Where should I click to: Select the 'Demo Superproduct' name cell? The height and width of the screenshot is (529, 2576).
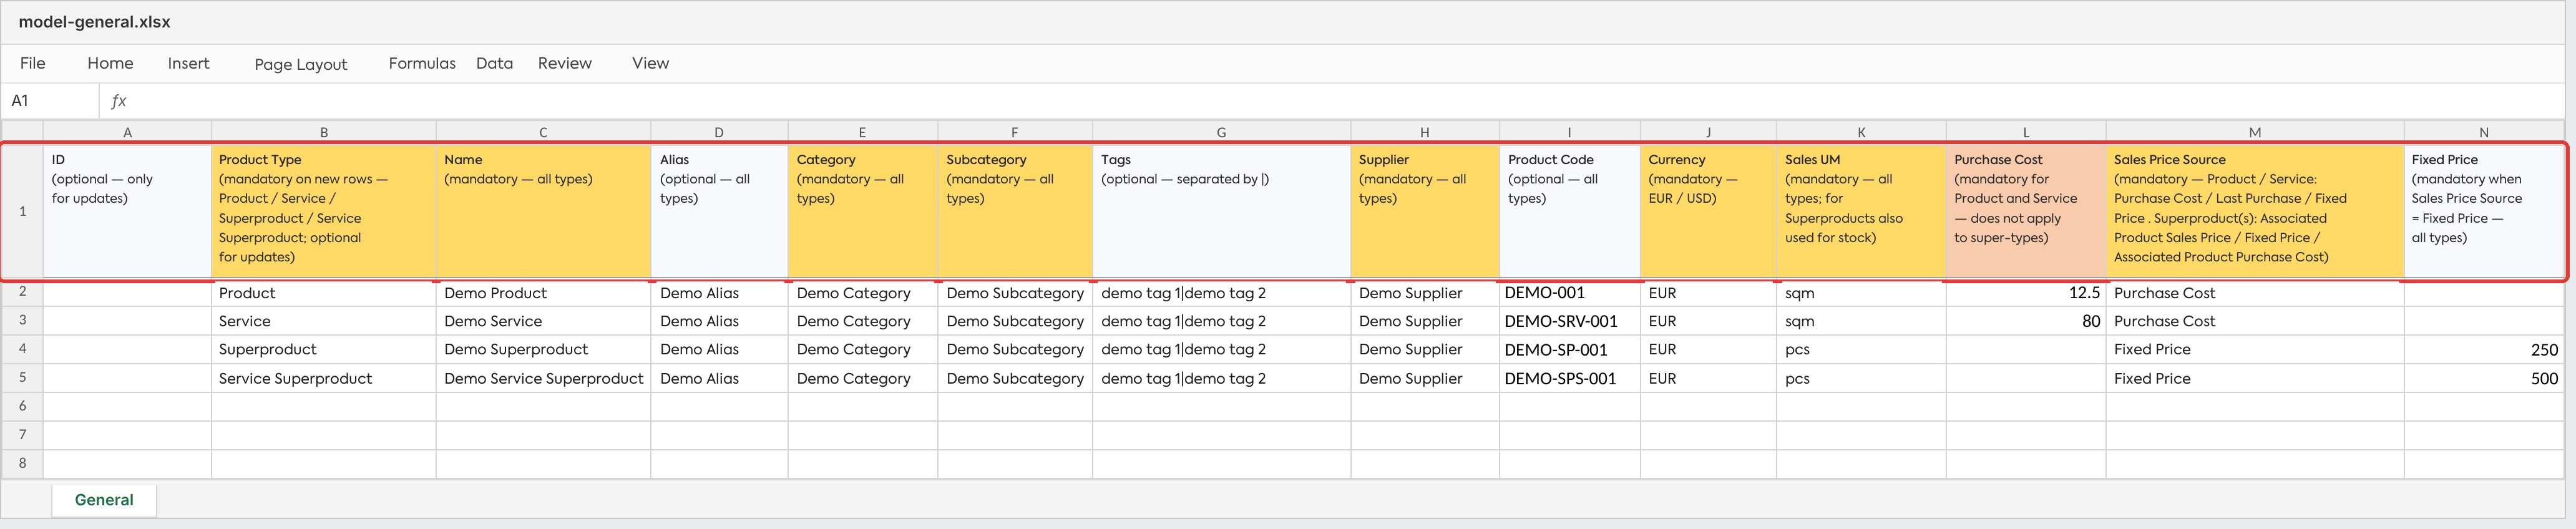tap(543, 349)
